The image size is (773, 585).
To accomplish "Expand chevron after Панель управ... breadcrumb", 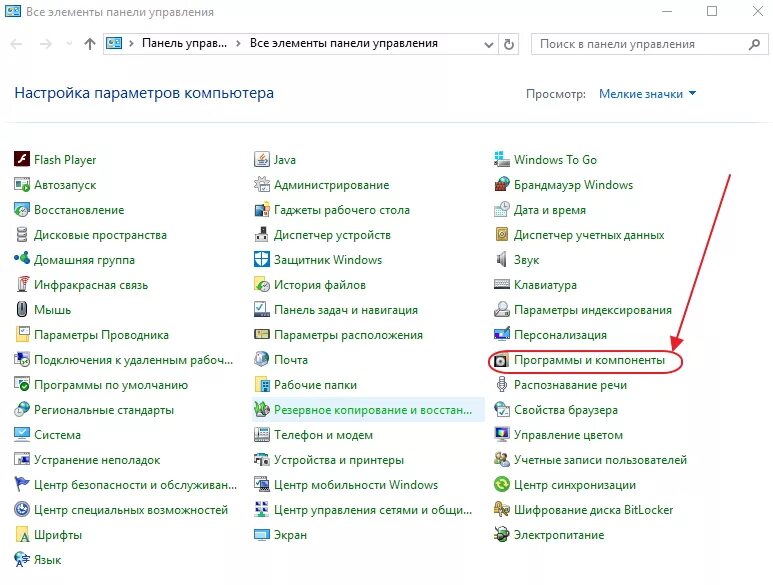I will [239, 44].
